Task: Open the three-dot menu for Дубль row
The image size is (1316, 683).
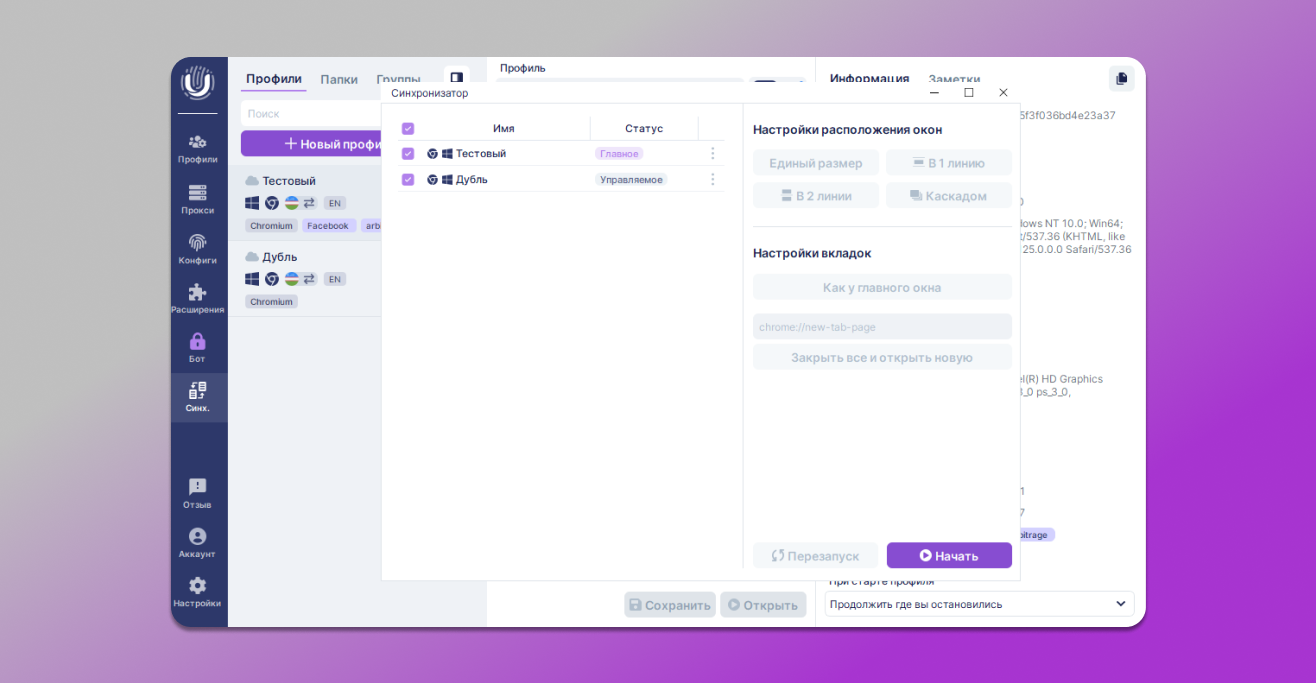Action: click(713, 180)
